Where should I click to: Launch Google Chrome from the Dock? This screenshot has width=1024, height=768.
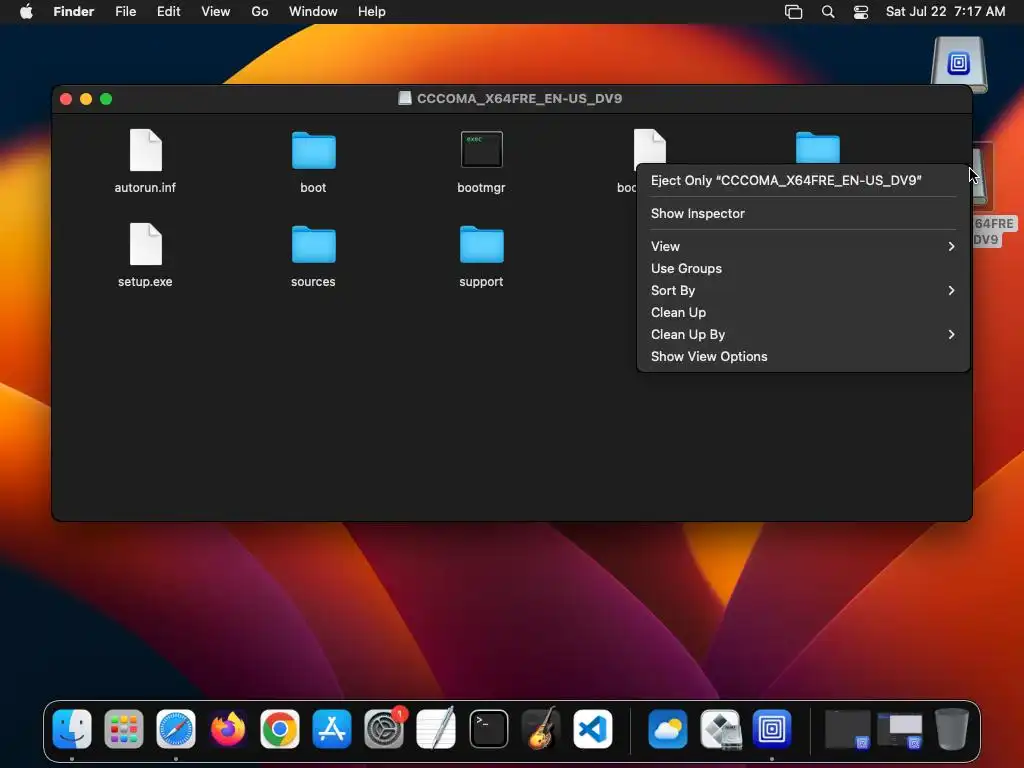[x=280, y=728]
